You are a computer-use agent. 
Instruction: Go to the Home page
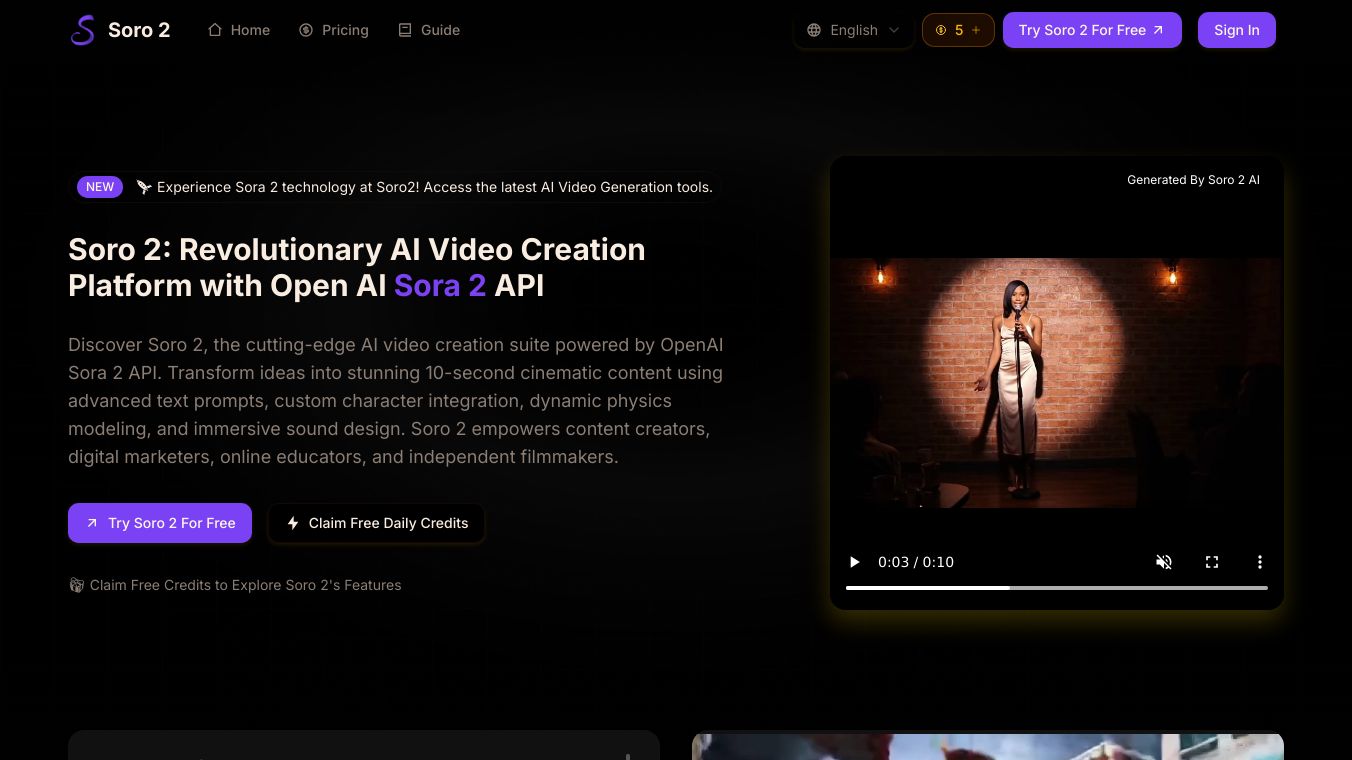click(x=239, y=30)
